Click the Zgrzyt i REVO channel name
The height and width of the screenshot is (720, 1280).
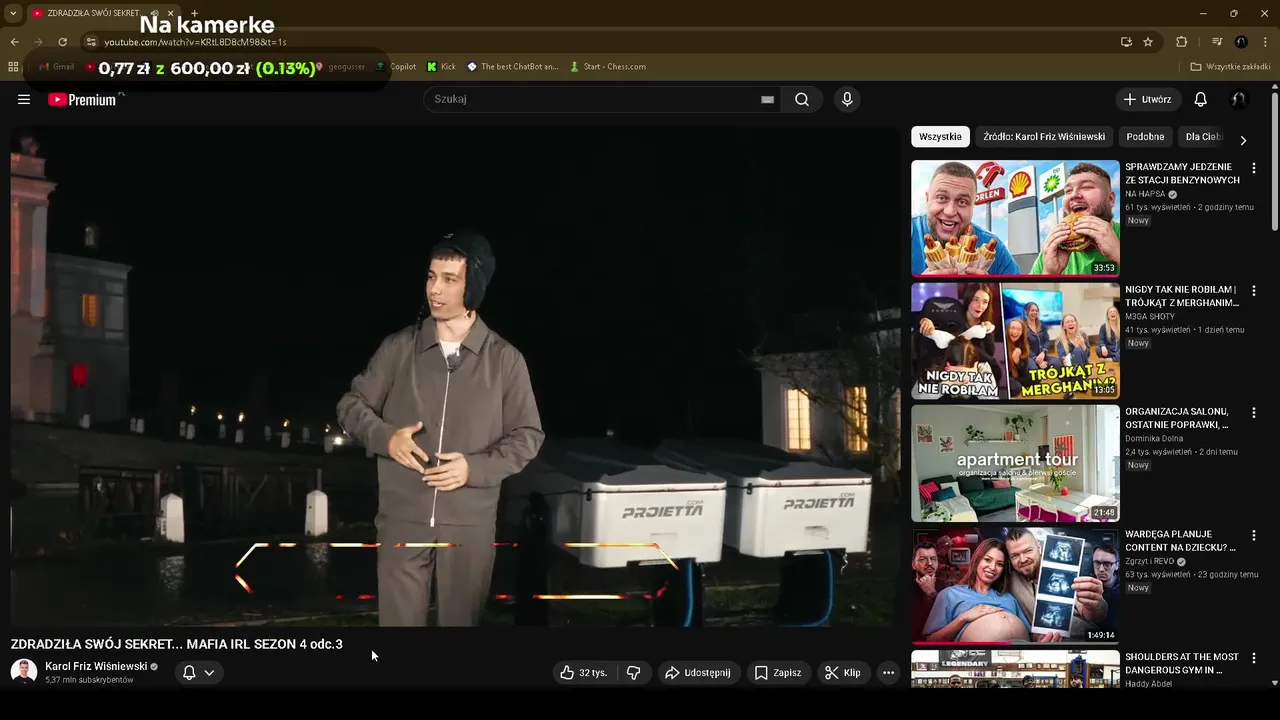tap(1150, 561)
